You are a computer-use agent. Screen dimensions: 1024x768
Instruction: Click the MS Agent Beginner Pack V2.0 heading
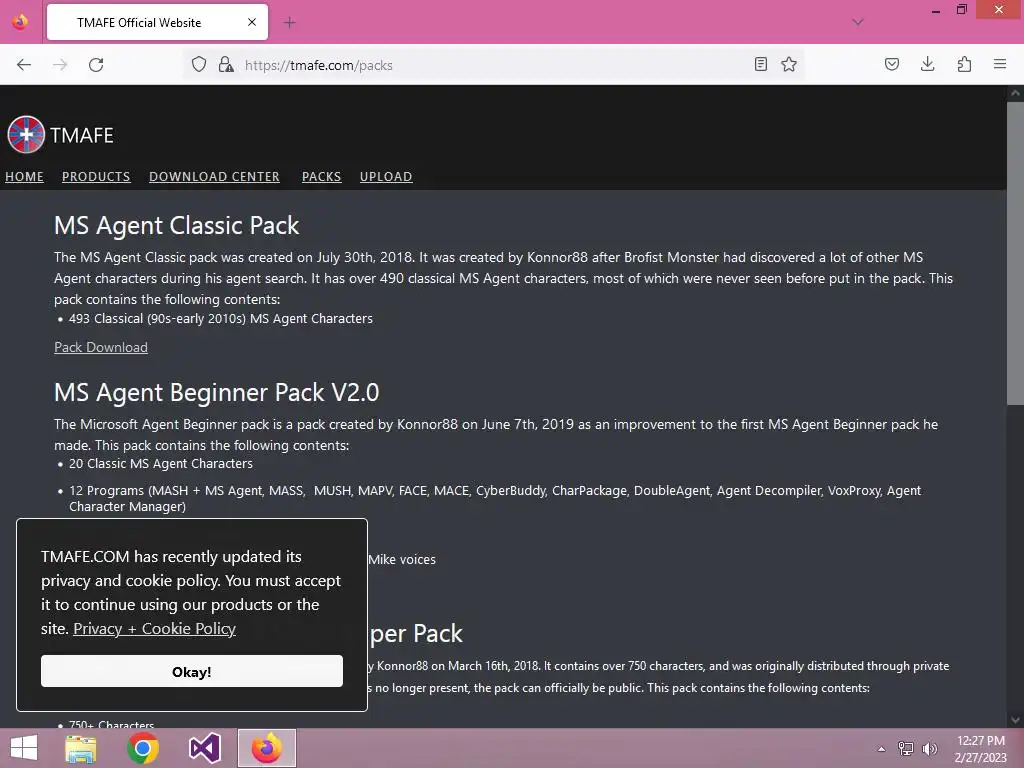pos(216,392)
